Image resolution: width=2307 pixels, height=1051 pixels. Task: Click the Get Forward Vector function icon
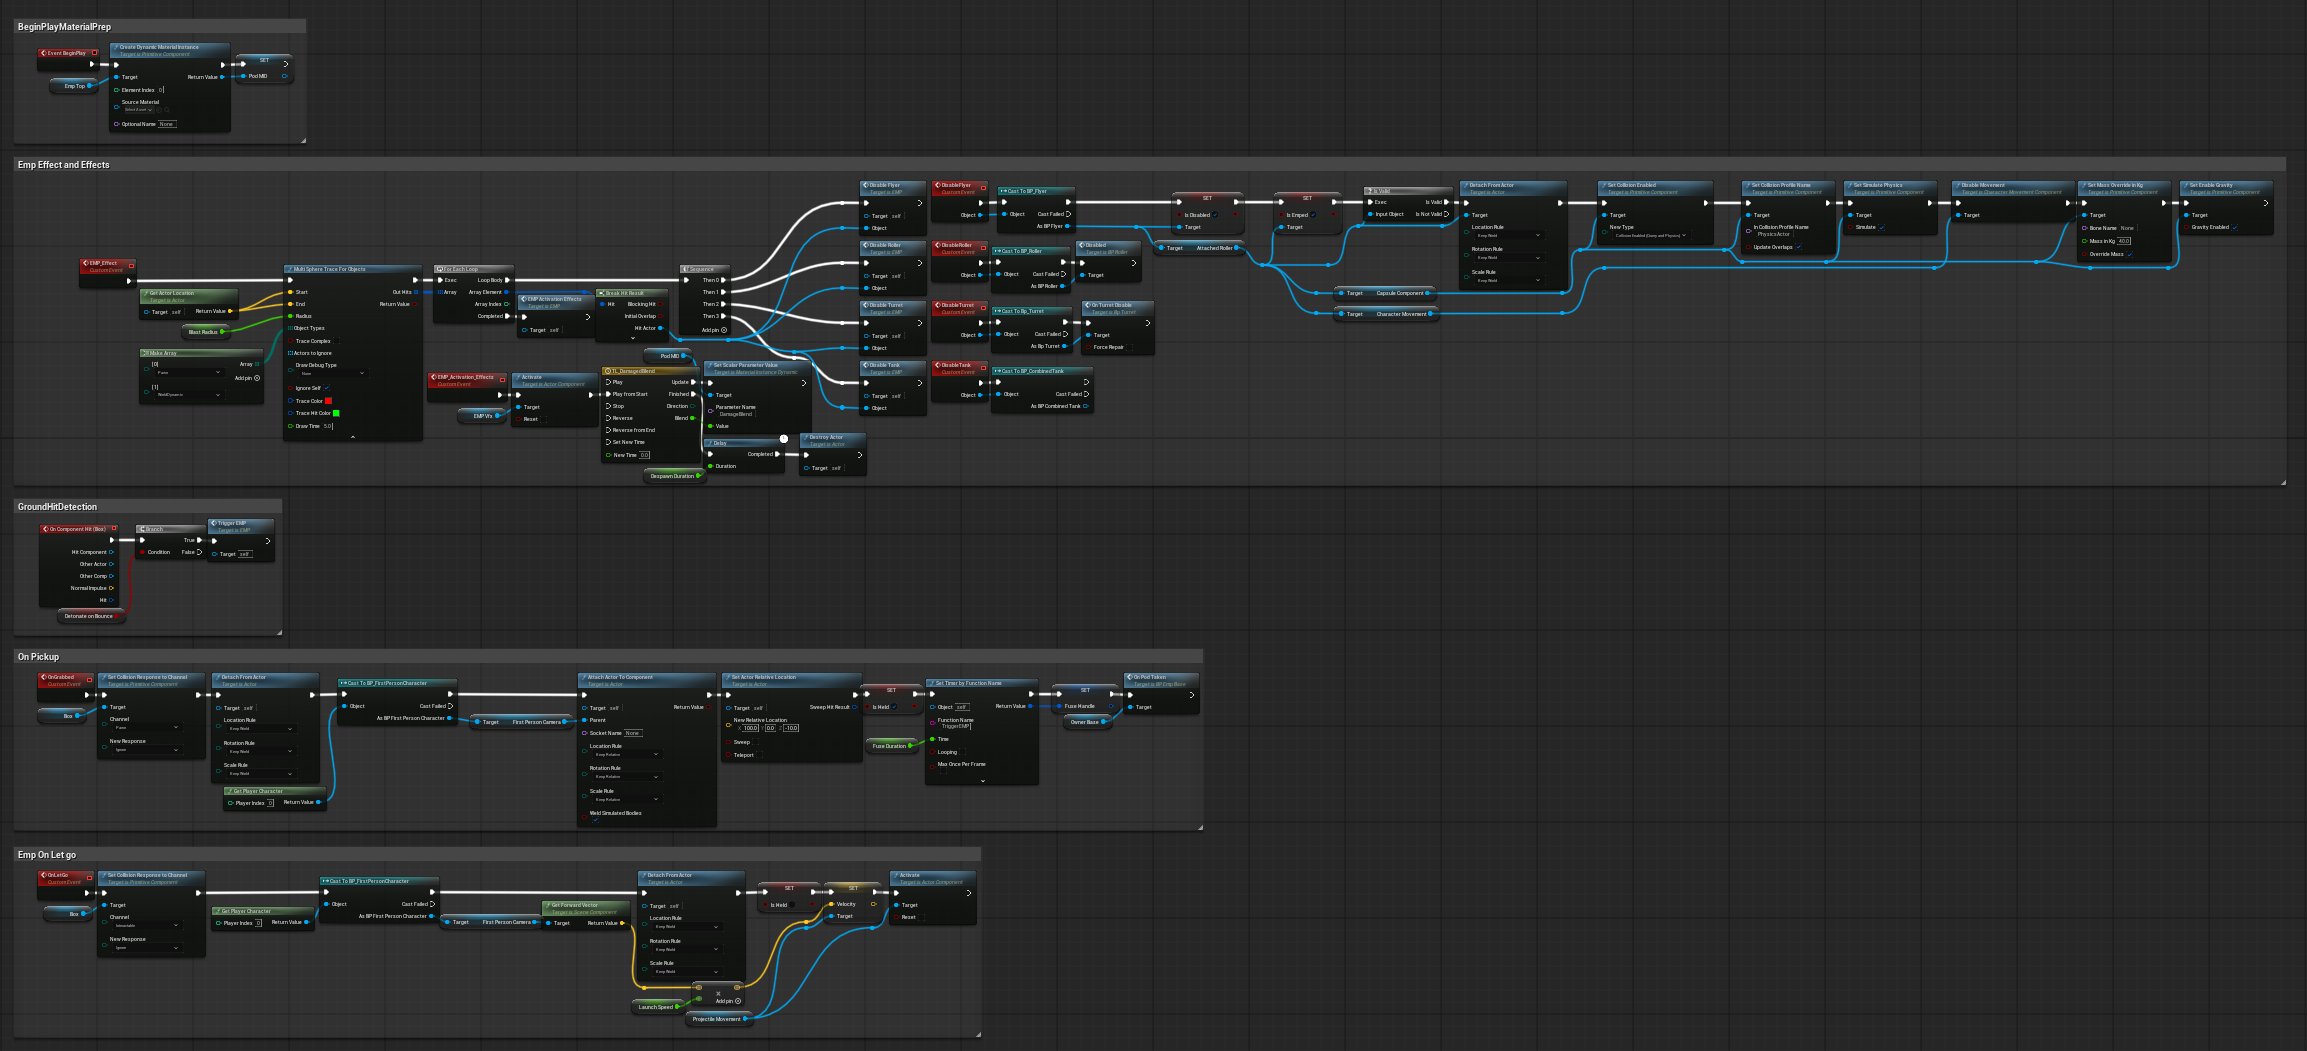click(548, 905)
